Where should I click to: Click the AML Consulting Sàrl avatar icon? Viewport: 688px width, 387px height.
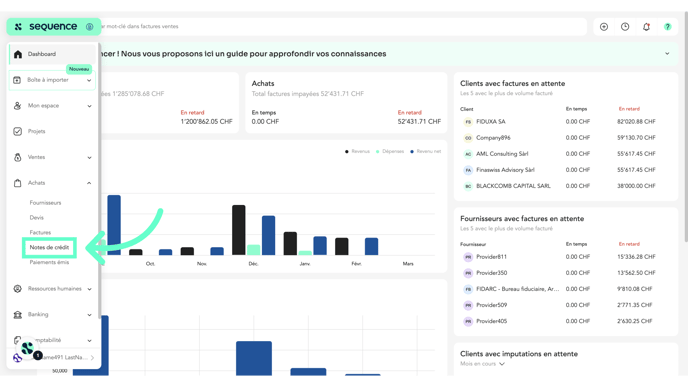tap(468, 154)
